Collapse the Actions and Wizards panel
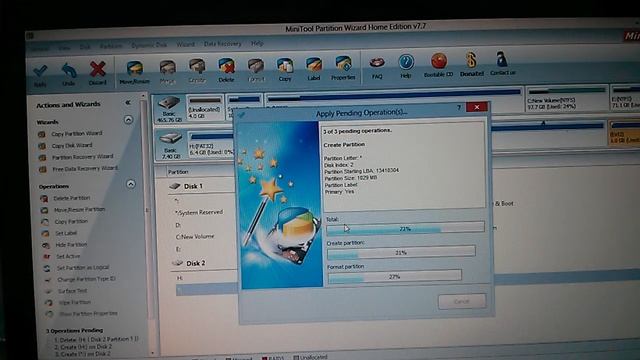 pyautogui.click(x=128, y=102)
